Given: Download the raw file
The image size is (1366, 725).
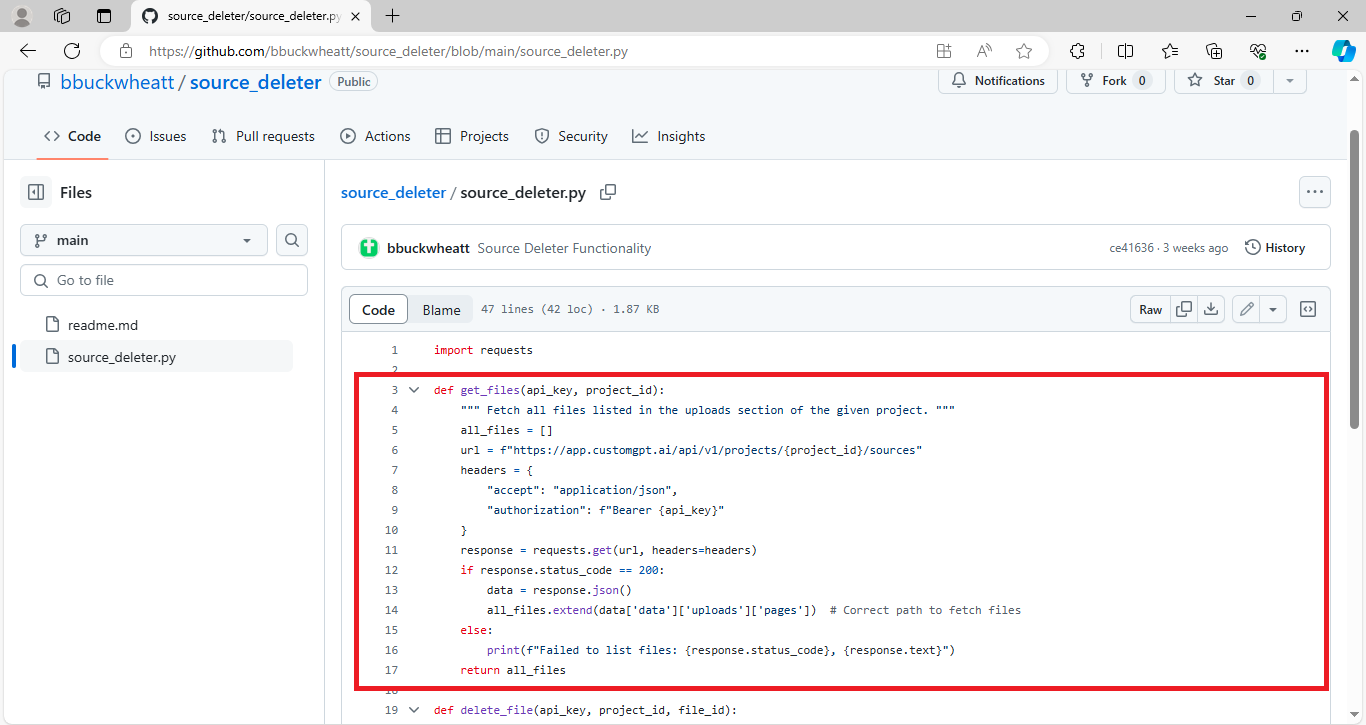Looking at the screenshot, I should (x=1211, y=309).
